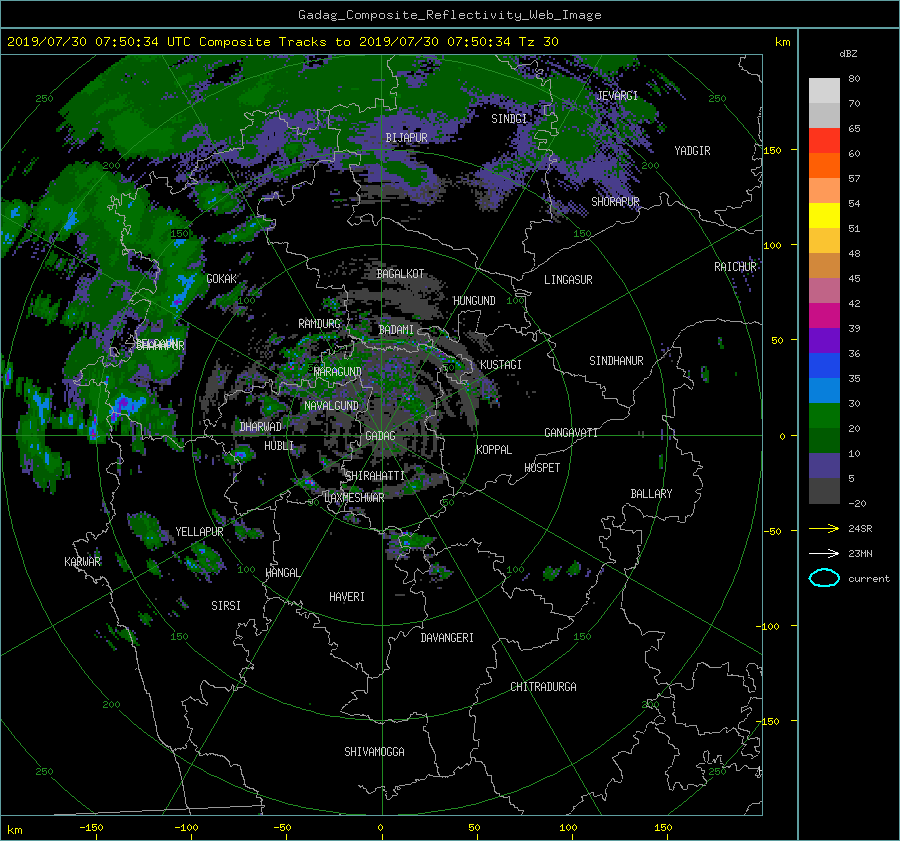
Task: Click the cyan 'current' ellipse legend icon
Action: point(824,578)
